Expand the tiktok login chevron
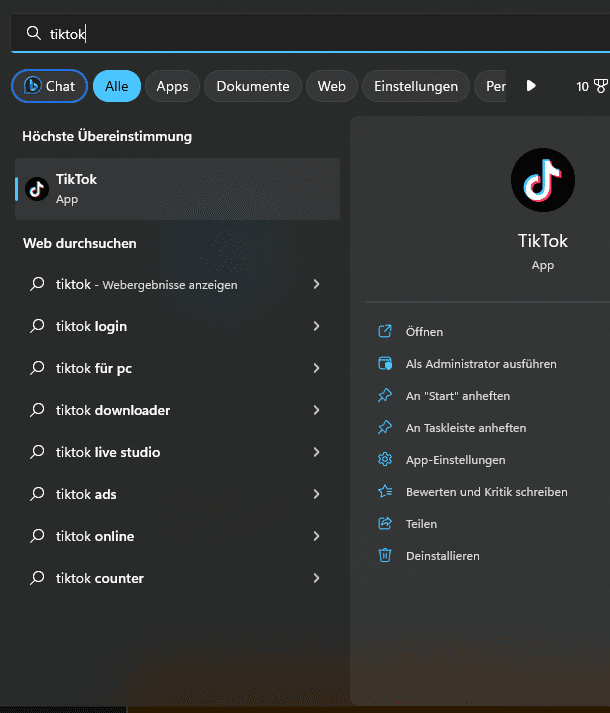The image size is (610, 713). tap(317, 326)
